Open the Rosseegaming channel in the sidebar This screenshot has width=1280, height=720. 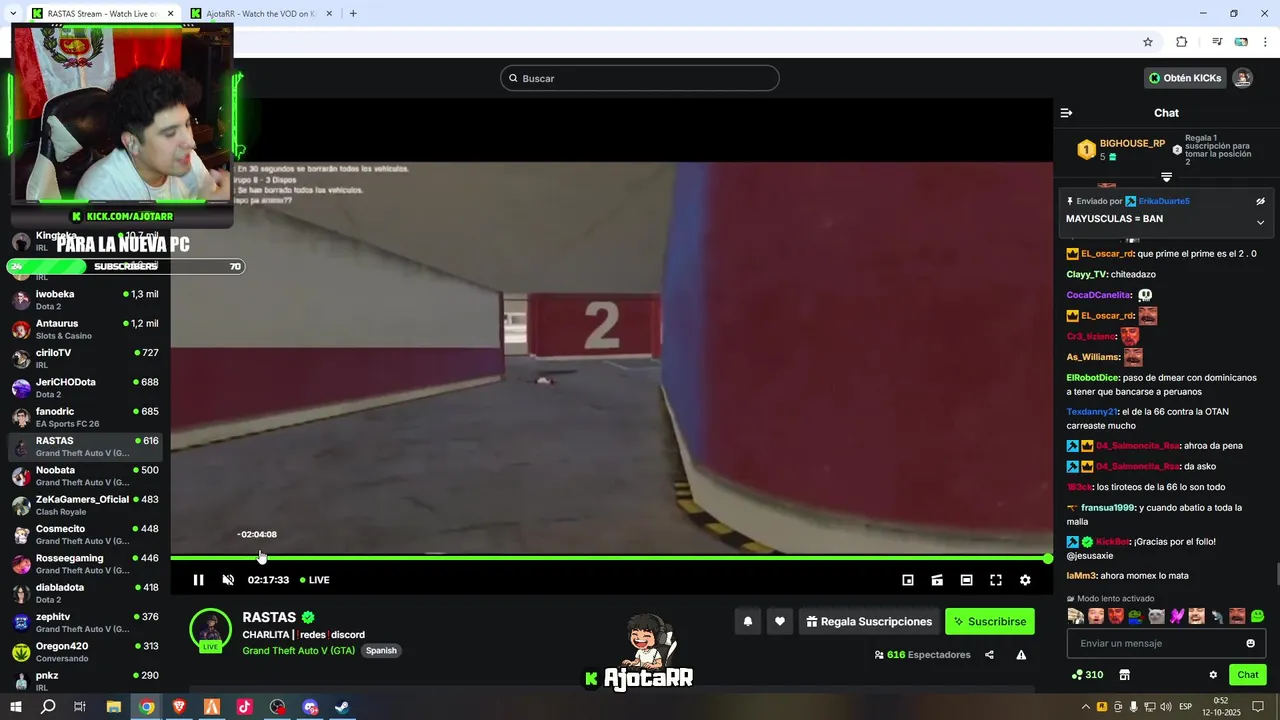tap(85, 564)
